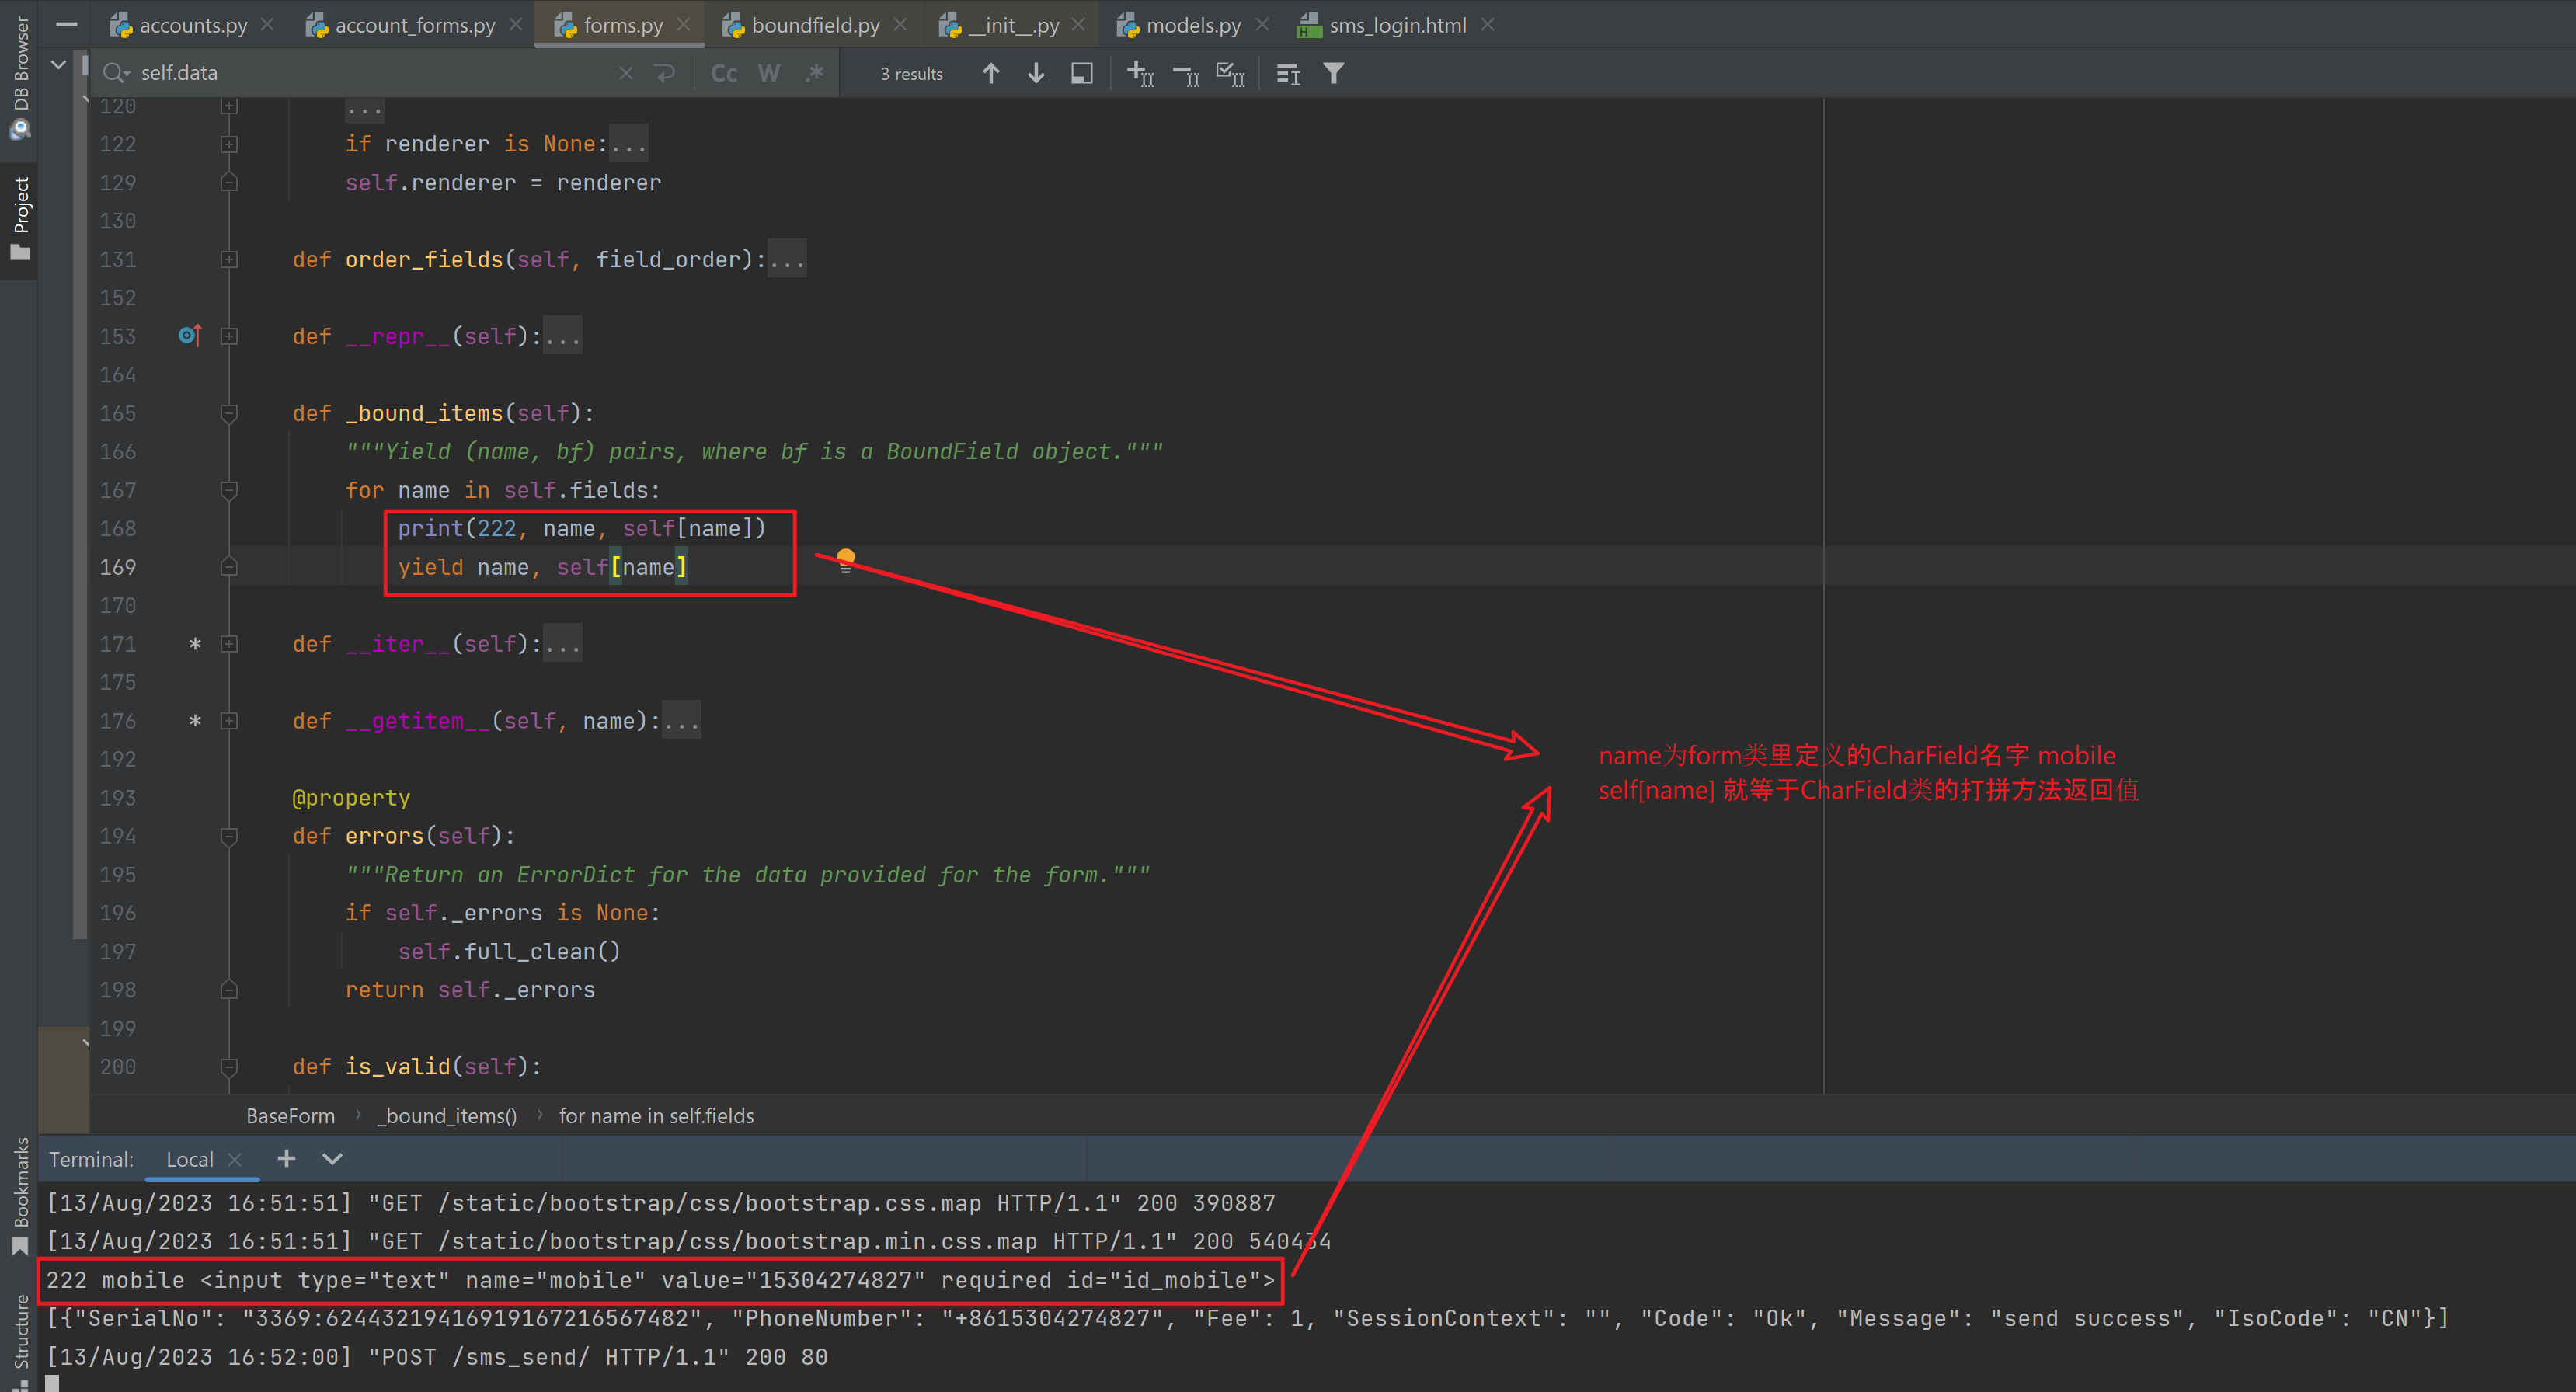Viewport: 2576px width, 1392px height.
Task: Go to next search occurrence arrow
Action: click(1036, 73)
